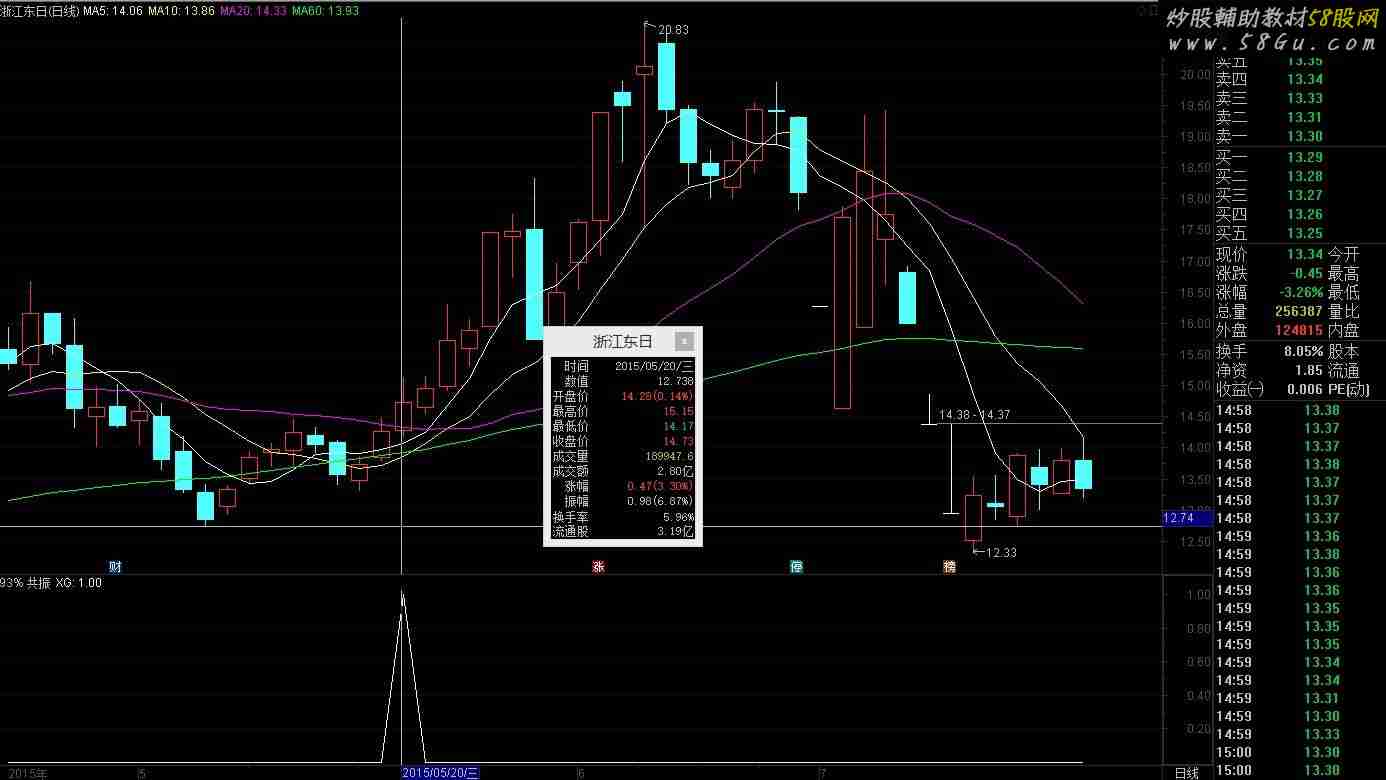Select the 换手率 5.96% popup row
This screenshot has width=1386, height=780.
[622, 517]
